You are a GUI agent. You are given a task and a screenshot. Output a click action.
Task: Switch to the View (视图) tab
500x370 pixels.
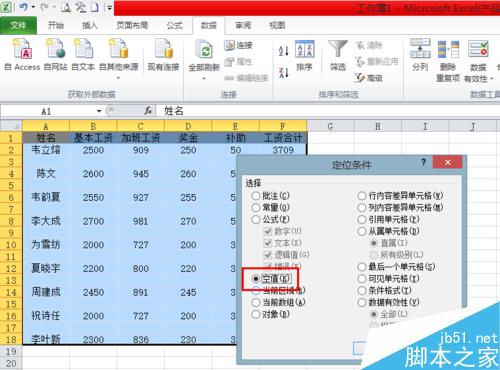277,25
